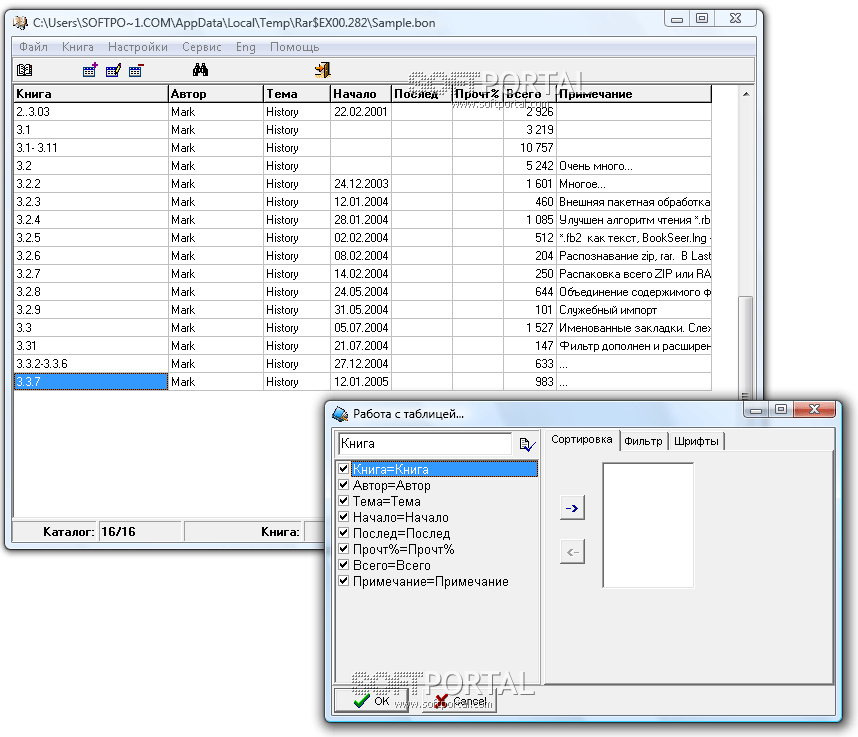Click the edit record table icon with pencil
Viewport: 858px width, 737px height.
(113, 70)
